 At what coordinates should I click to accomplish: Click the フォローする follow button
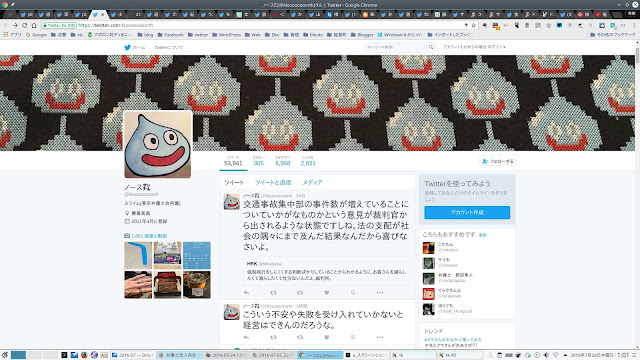click(498, 161)
